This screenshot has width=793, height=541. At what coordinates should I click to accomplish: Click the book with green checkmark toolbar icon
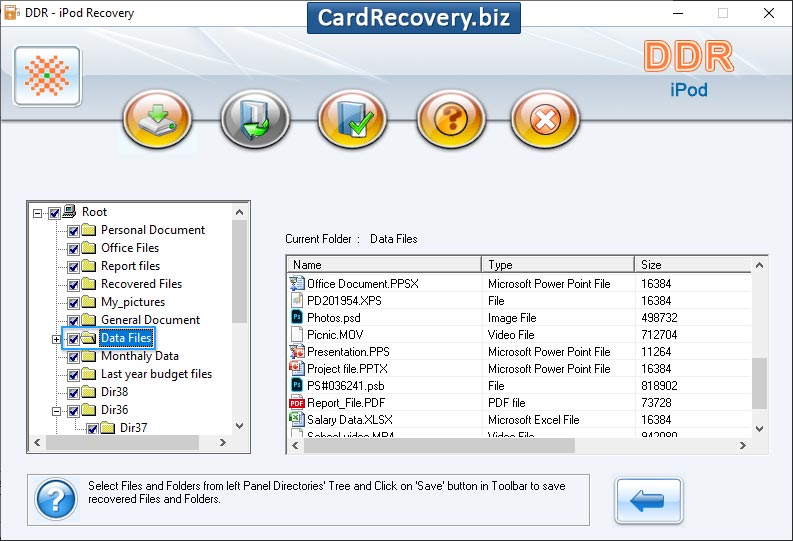tap(352, 119)
